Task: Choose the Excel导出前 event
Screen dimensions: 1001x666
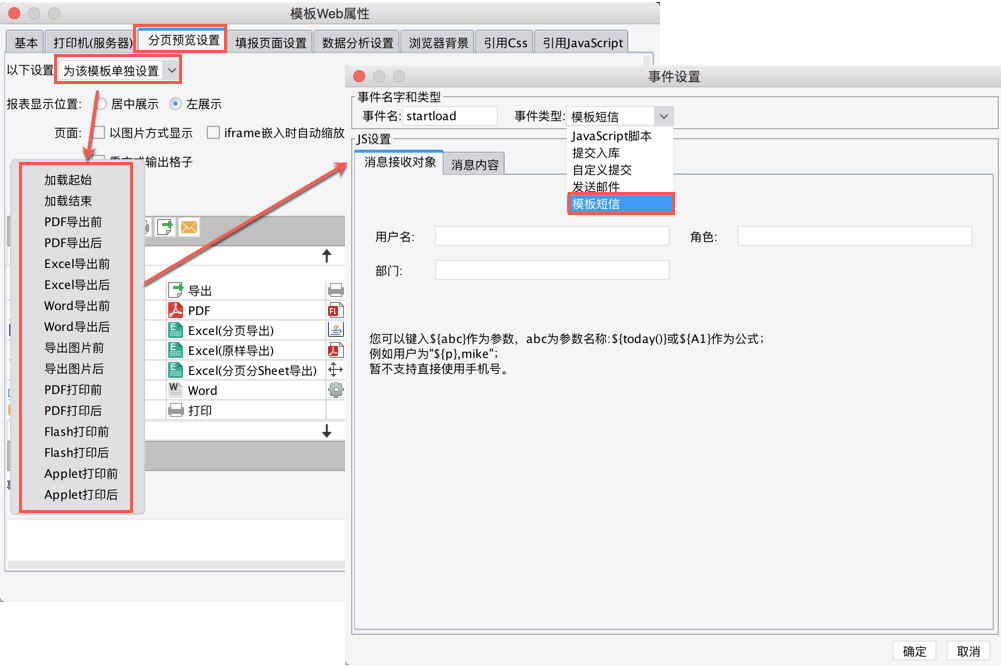Action: [x=76, y=264]
